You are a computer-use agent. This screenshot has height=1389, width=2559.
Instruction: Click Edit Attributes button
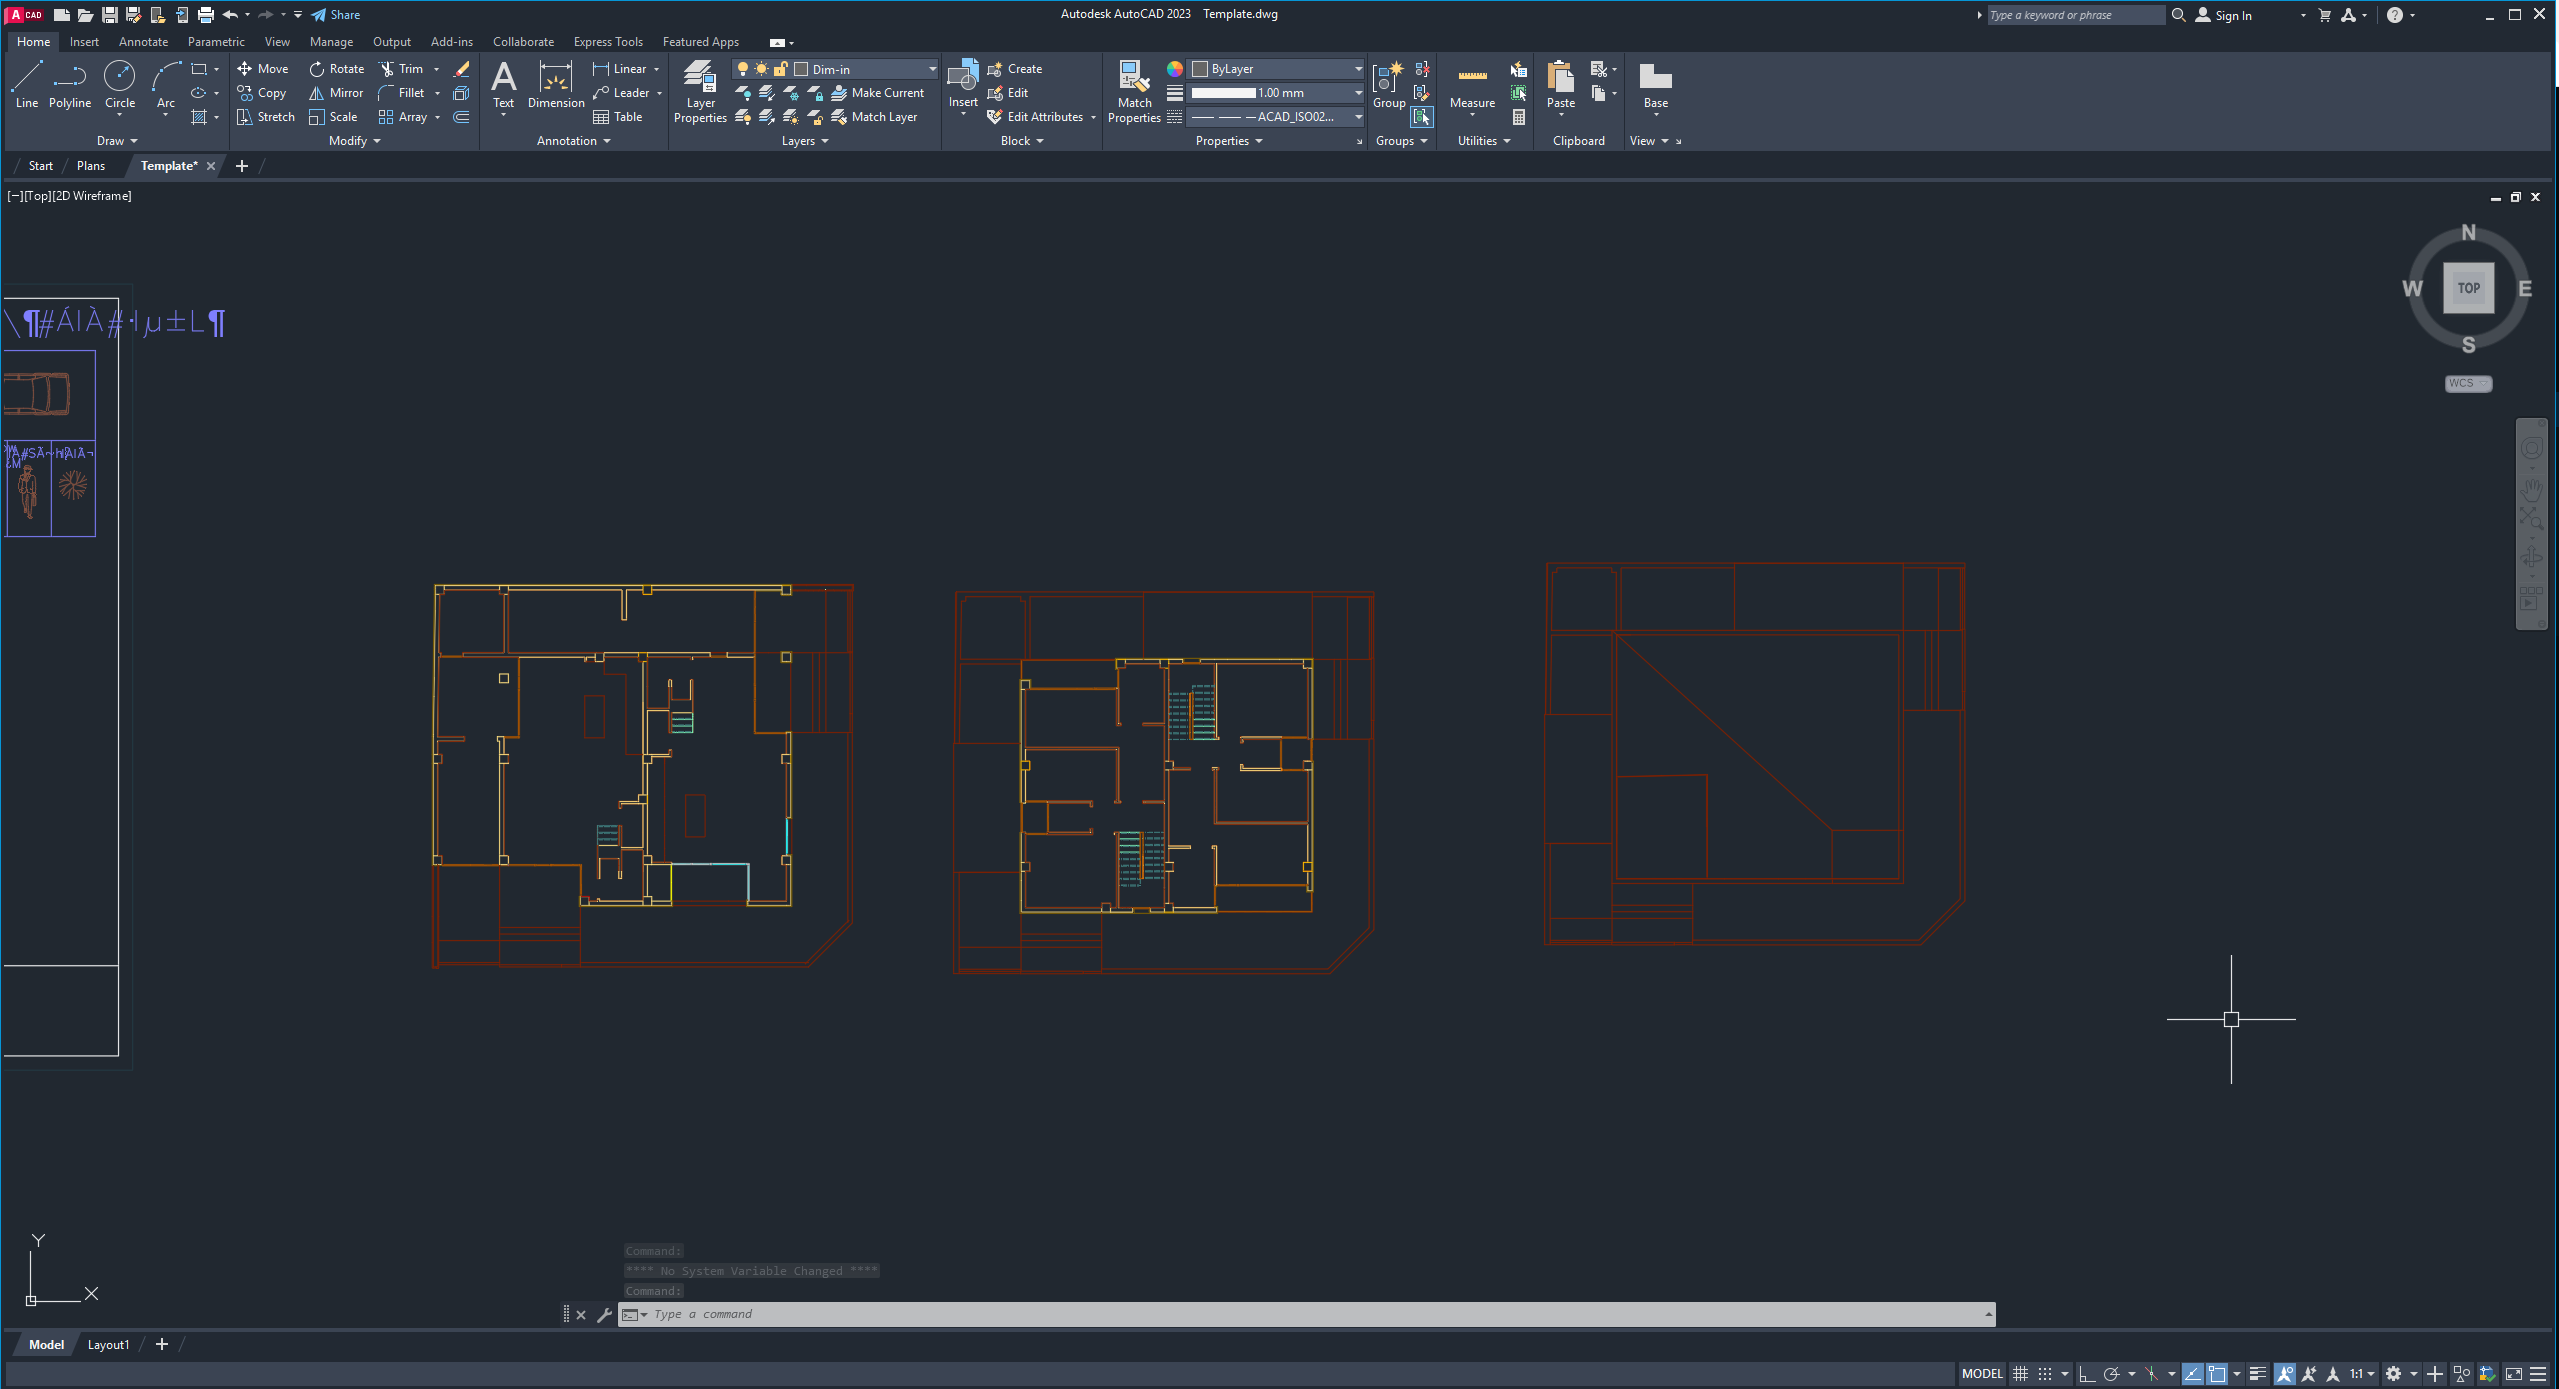pos(1035,117)
